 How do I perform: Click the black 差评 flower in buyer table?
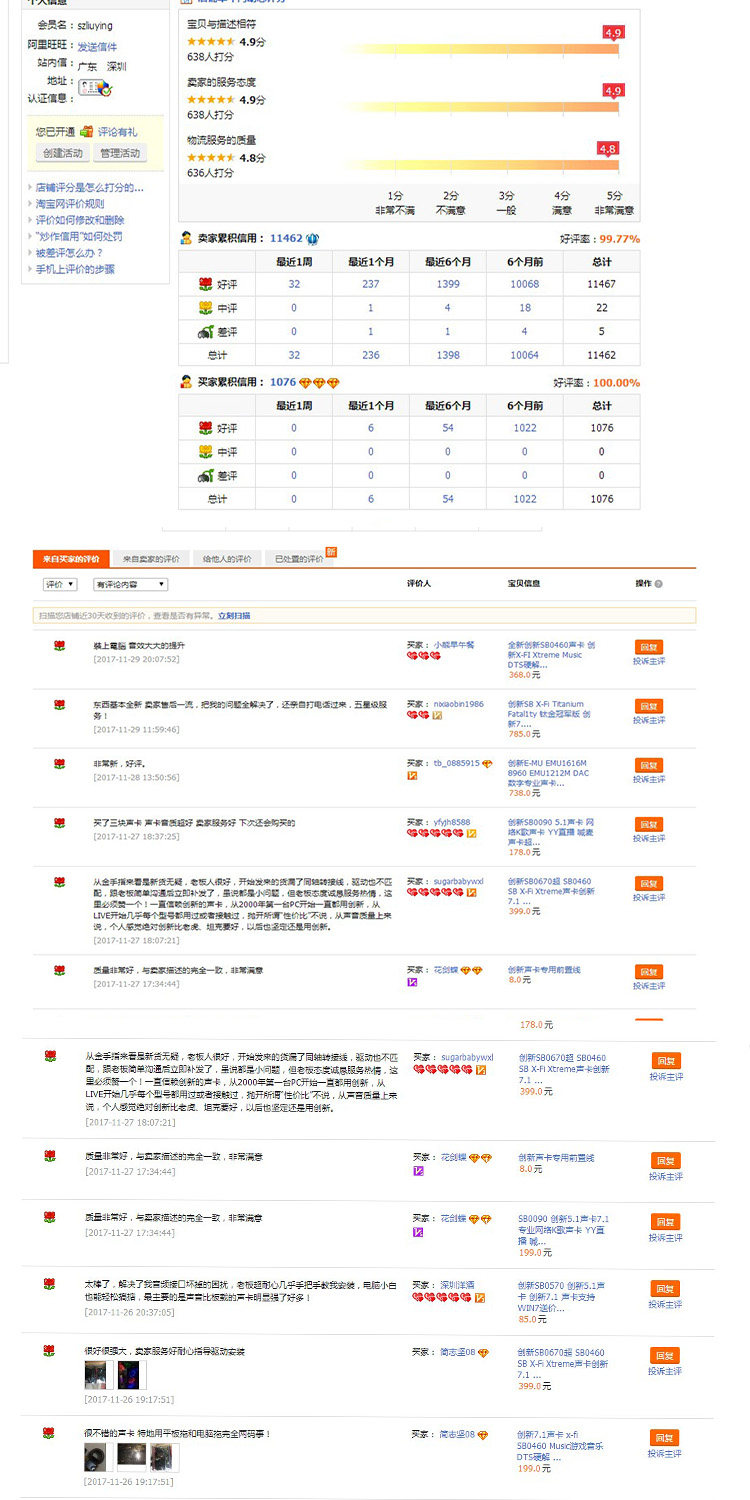[205, 475]
